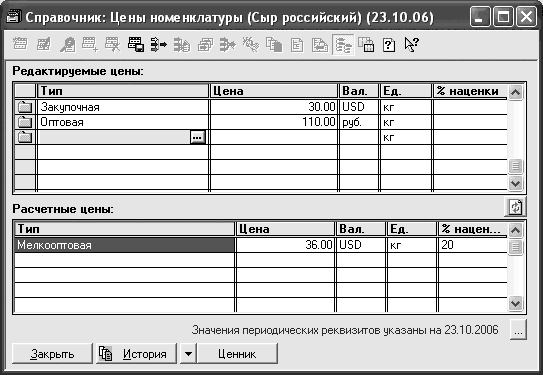Viewport: 543px width, 375px height.
Task: Click the merging arrows toolbar icon
Action: pyautogui.click(x=228, y=45)
